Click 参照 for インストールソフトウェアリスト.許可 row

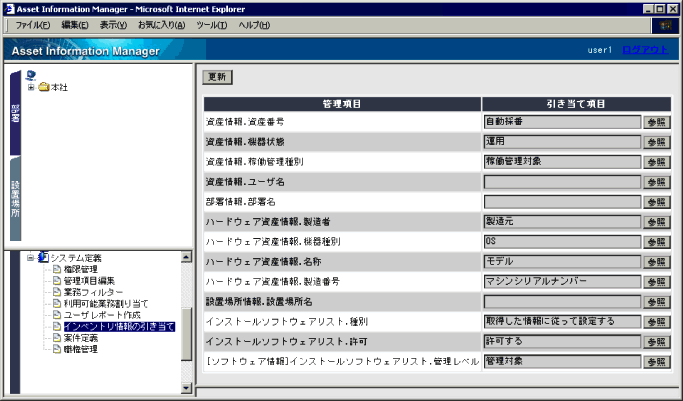coord(656,342)
